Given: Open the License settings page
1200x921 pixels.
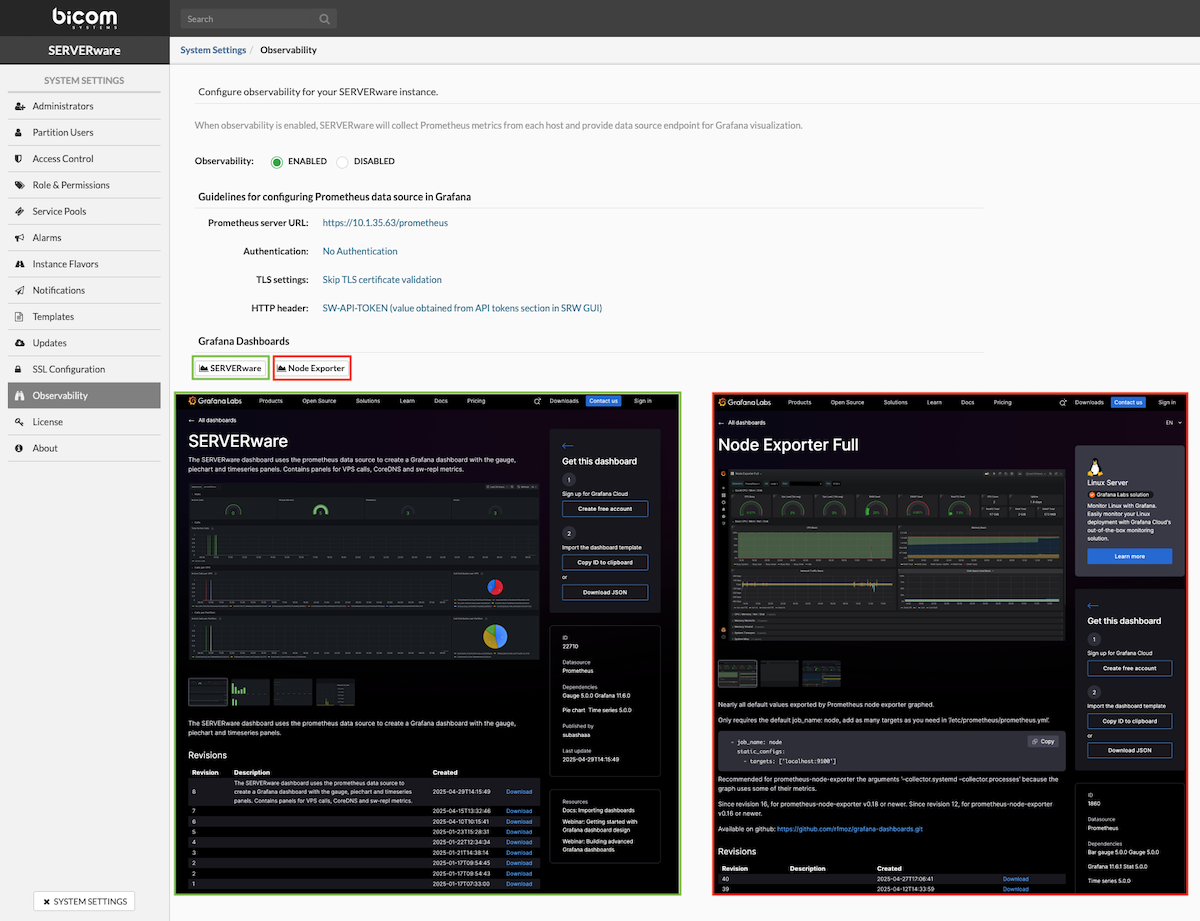Looking at the screenshot, I should point(47,422).
